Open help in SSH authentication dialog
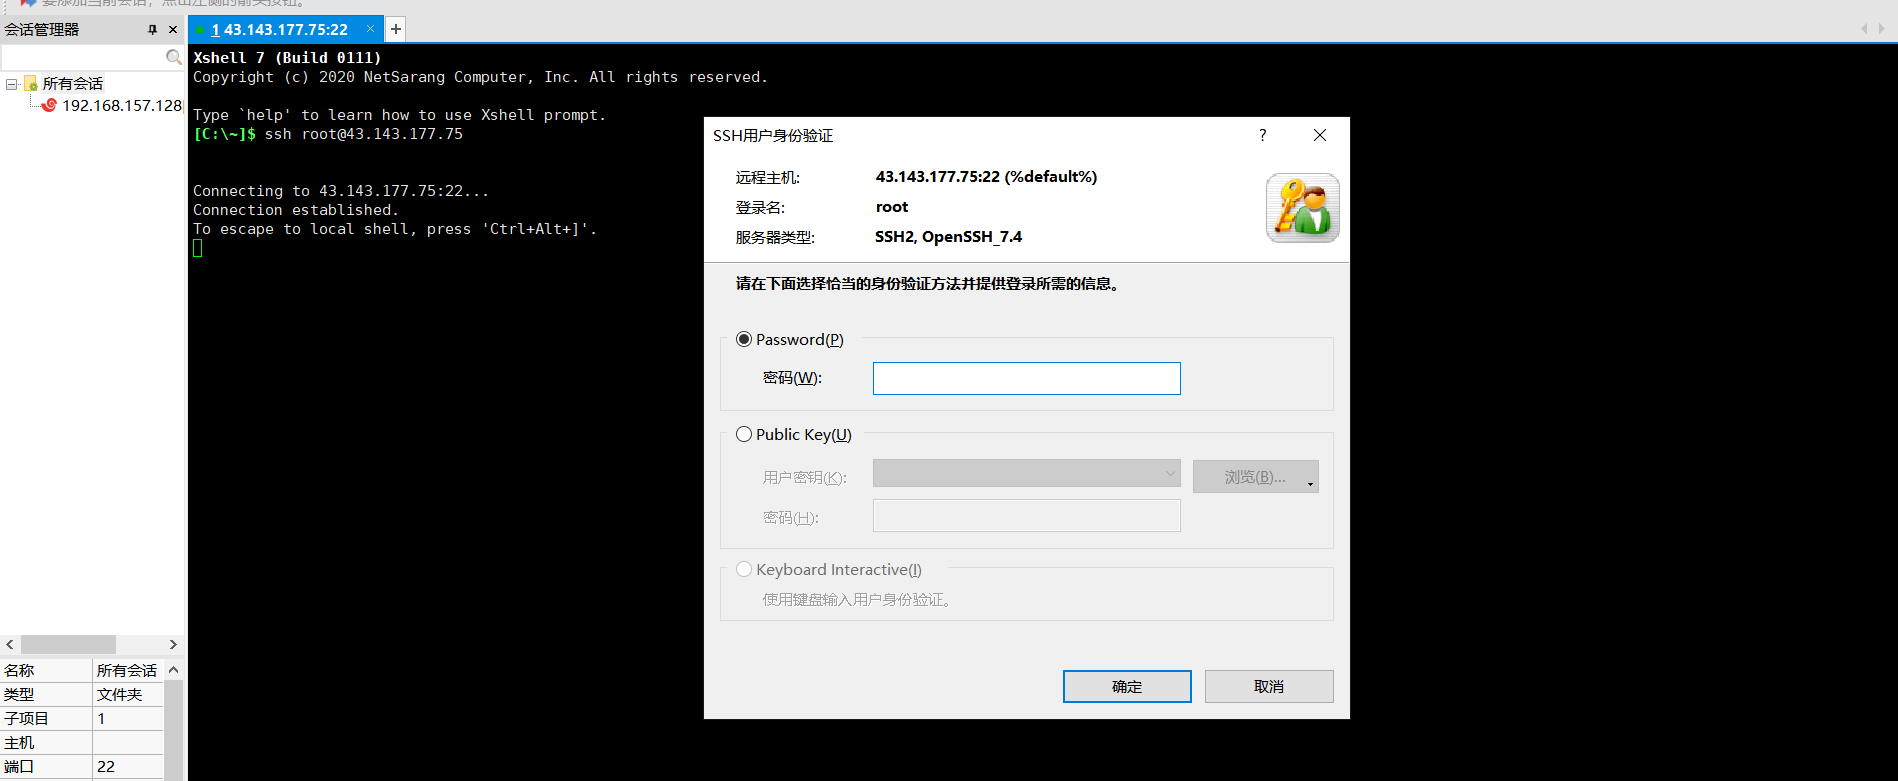The height and width of the screenshot is (781, 1898). pyautogui.click(x=1262, y=135)
